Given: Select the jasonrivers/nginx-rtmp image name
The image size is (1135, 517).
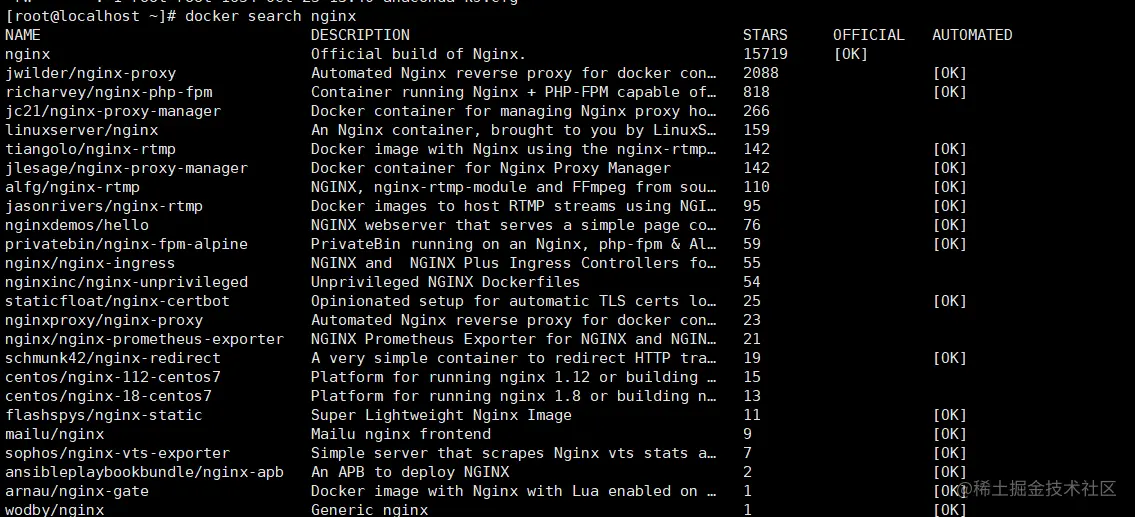Looking at the screenshot, I should pos(104,206).
